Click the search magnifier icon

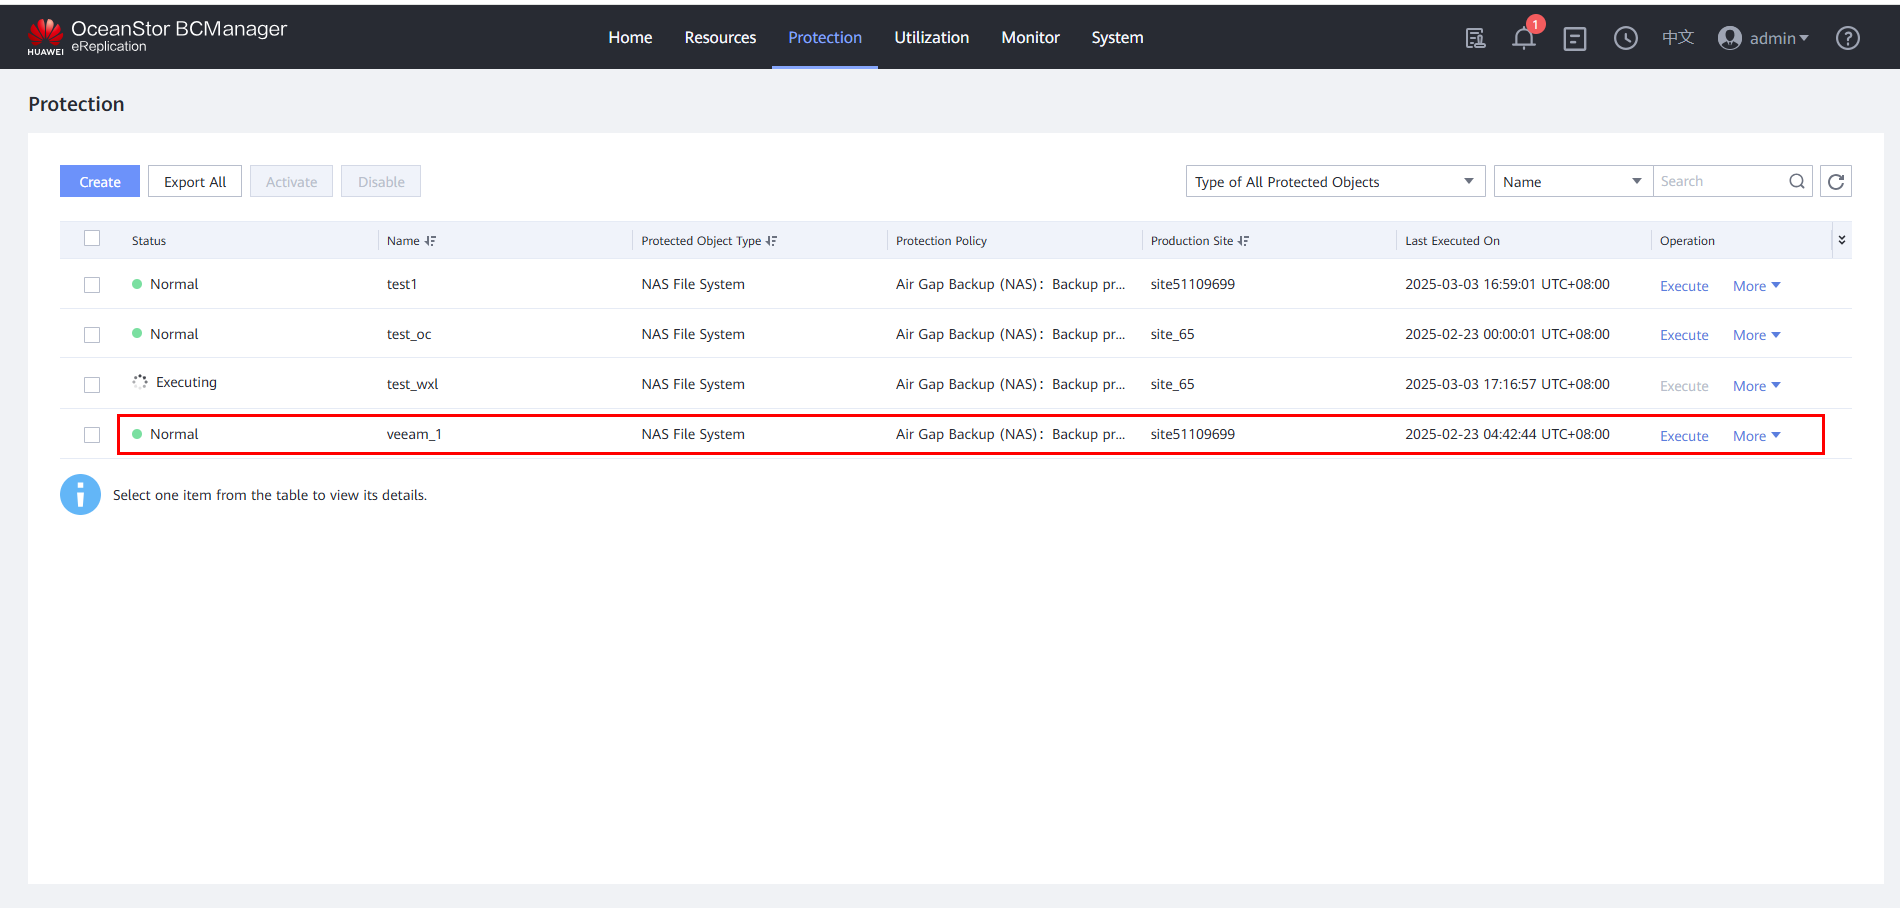coord(1797,182)
